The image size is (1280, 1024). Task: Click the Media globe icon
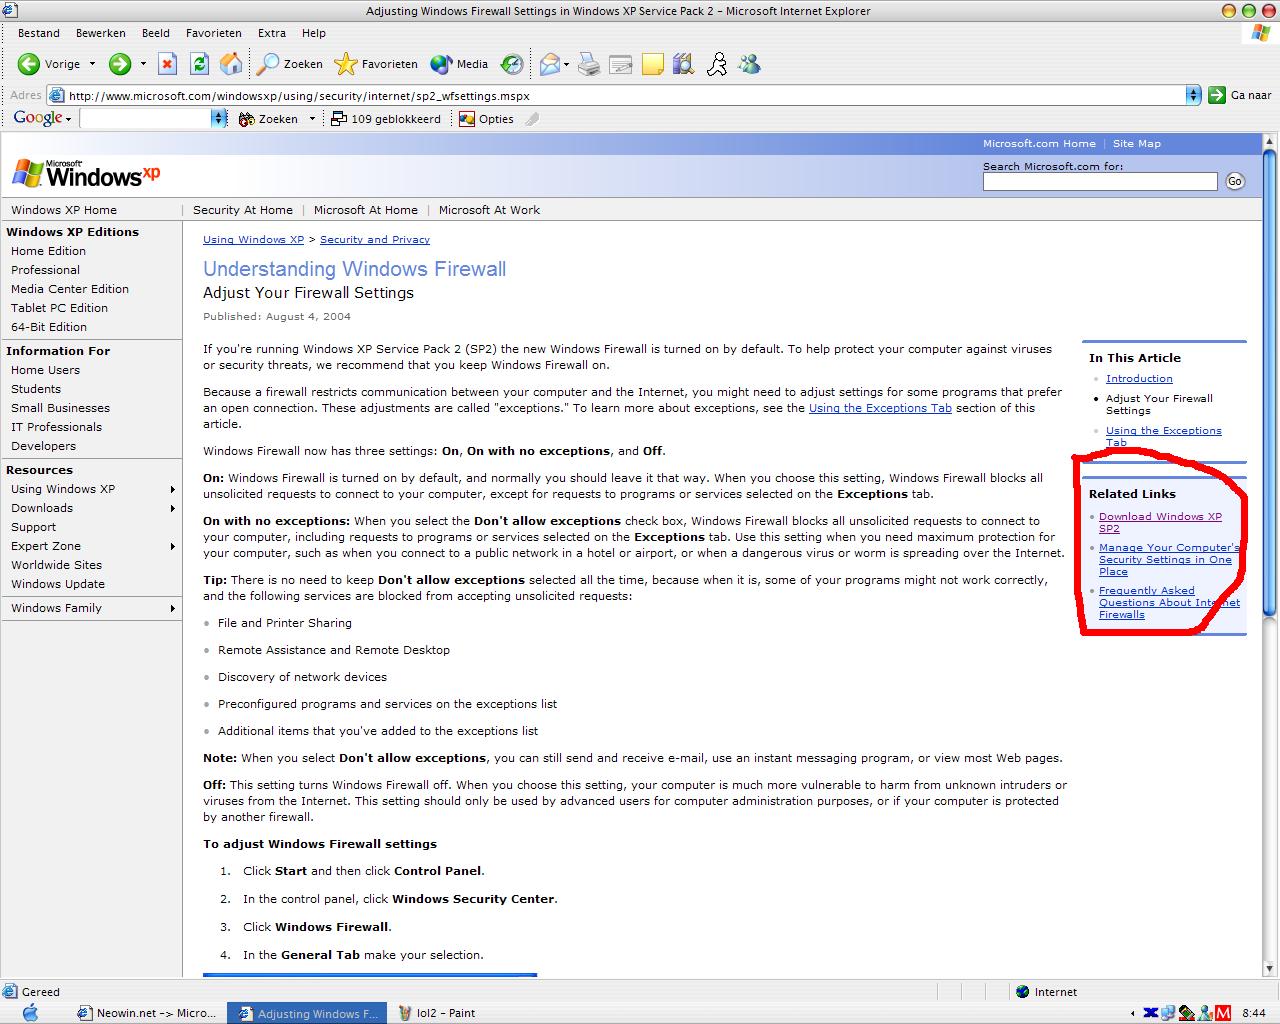[x=442, y=64]
